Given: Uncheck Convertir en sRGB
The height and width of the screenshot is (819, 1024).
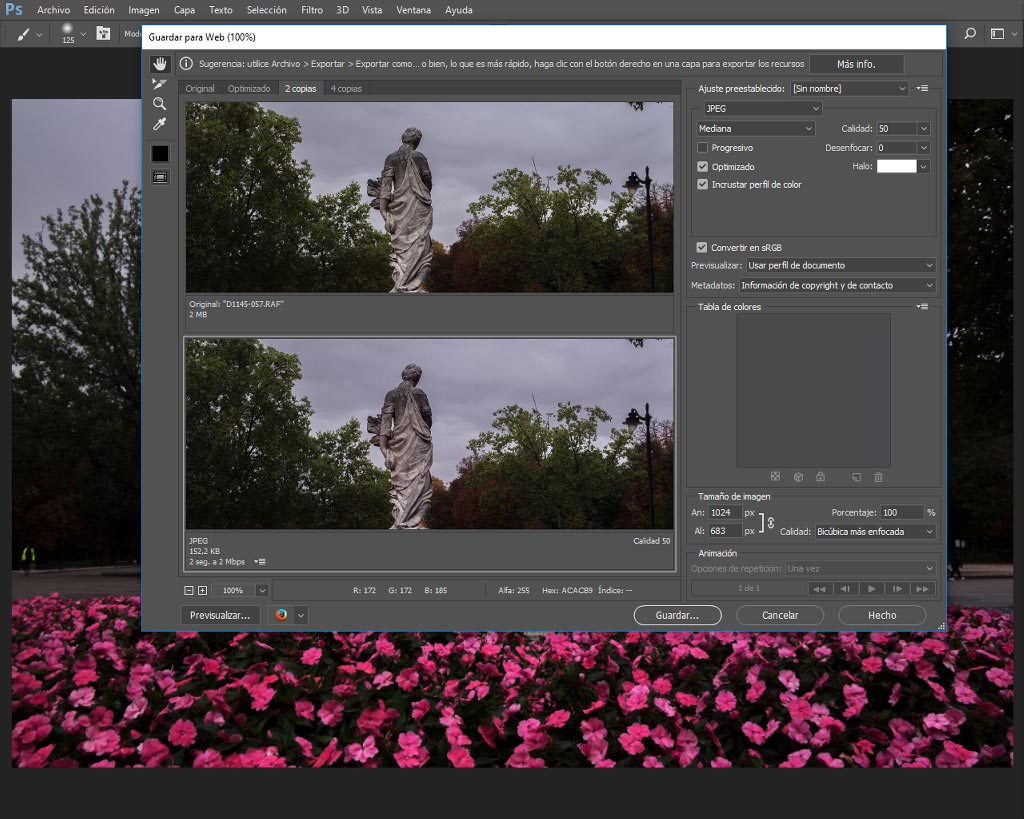Looking at the screenshot, I should tap(702, 248).
